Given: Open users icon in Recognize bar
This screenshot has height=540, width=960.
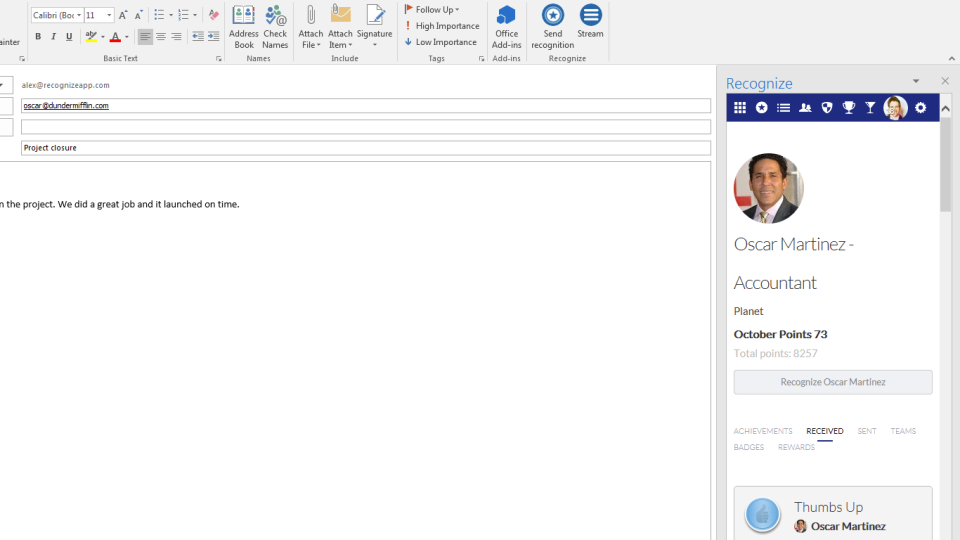Looking at the screenshot, I should pos(805,108).
